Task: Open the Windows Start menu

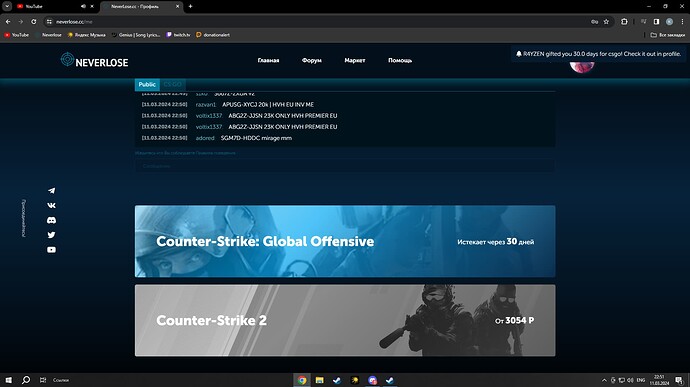Action: click(8, 380)
